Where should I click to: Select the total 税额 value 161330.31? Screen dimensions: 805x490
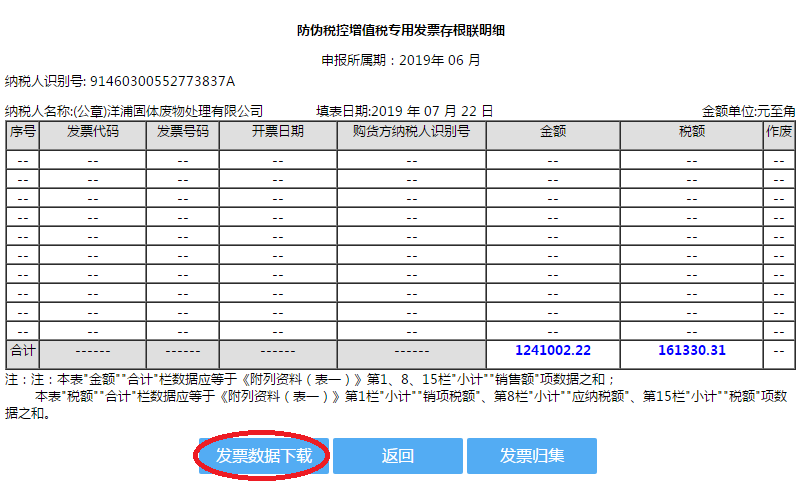coord(692,350)
